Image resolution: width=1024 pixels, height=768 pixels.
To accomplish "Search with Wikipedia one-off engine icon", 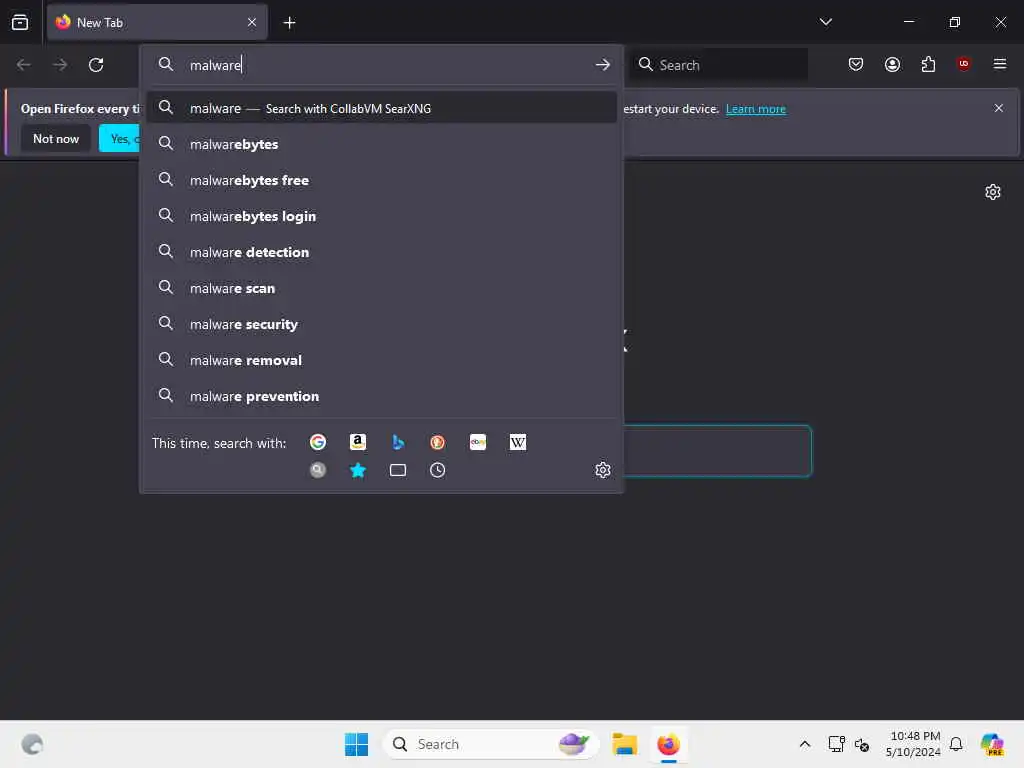I will coord(518,442).
